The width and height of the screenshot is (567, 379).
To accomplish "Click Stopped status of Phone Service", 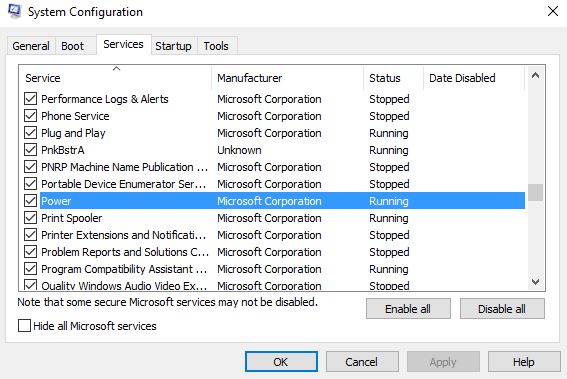I will tap(389, 116).
